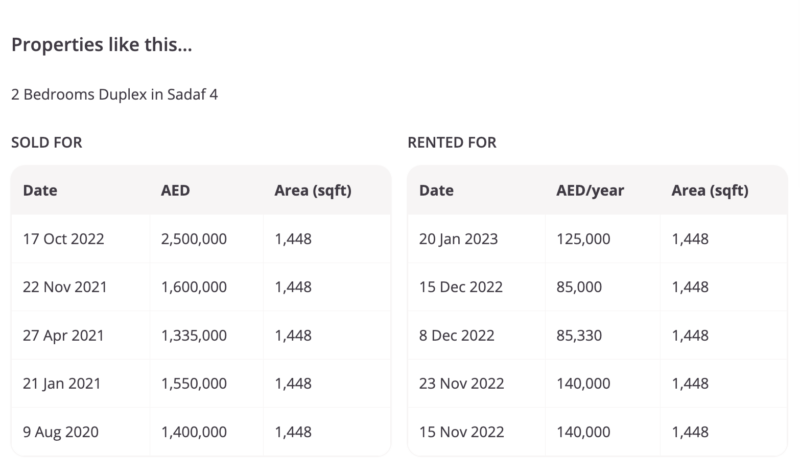Click the AED column header
The height and width of the screenshot is (476, 800).
coord(175,190)
